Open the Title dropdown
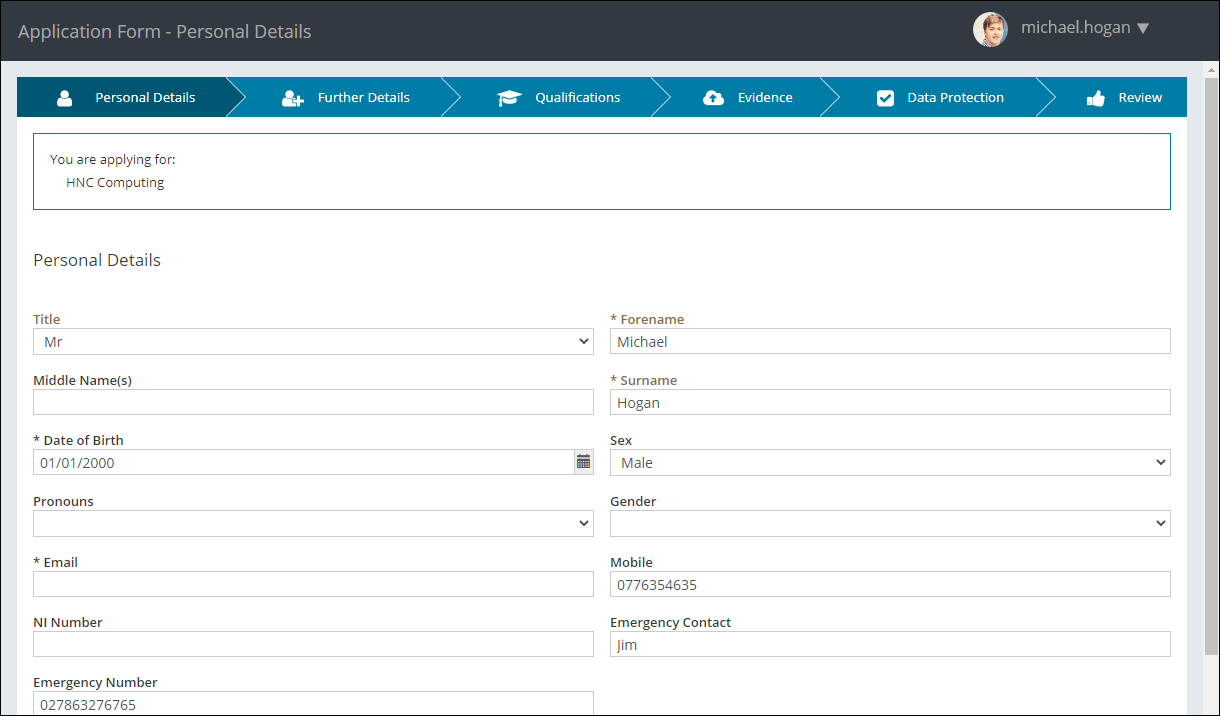Image resolution: width=1220 pixels, height=716 pixels. click(313, 341)
